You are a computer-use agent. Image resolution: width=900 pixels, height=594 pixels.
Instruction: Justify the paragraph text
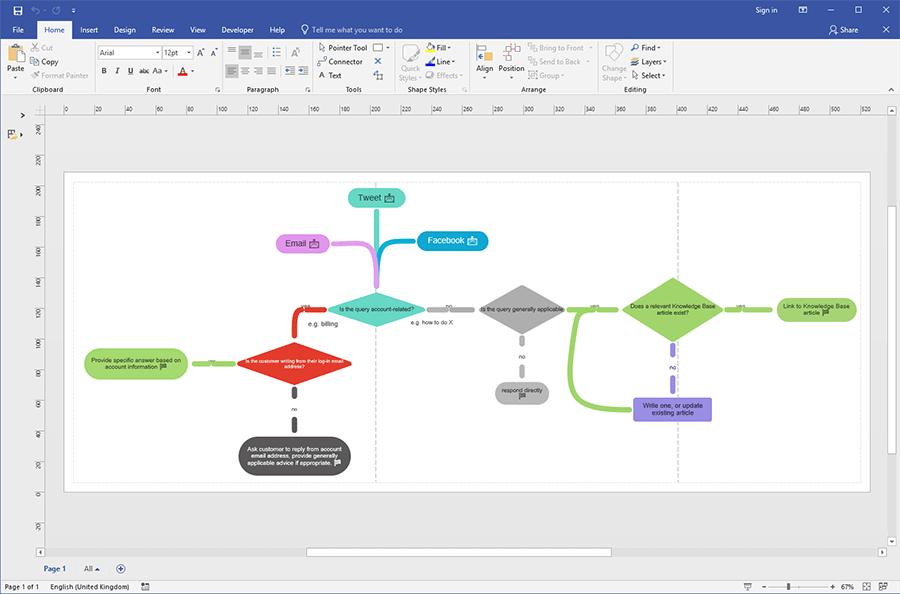(271, 71)
